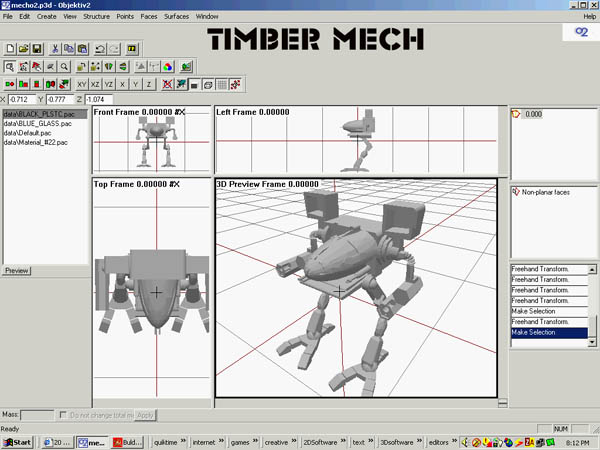
Task: Select data\BLACK_PLSTC.pac in the texture list
Action: (x=45, y=114)
